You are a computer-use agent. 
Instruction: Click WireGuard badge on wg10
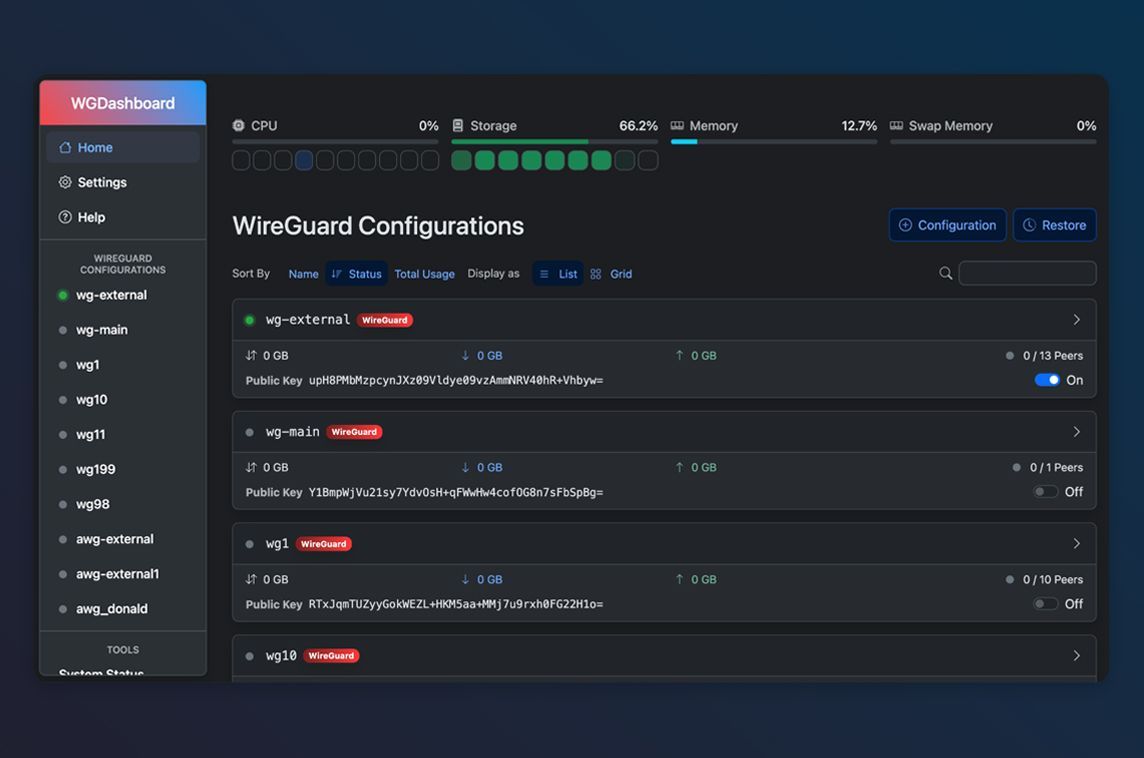point(331,655)
